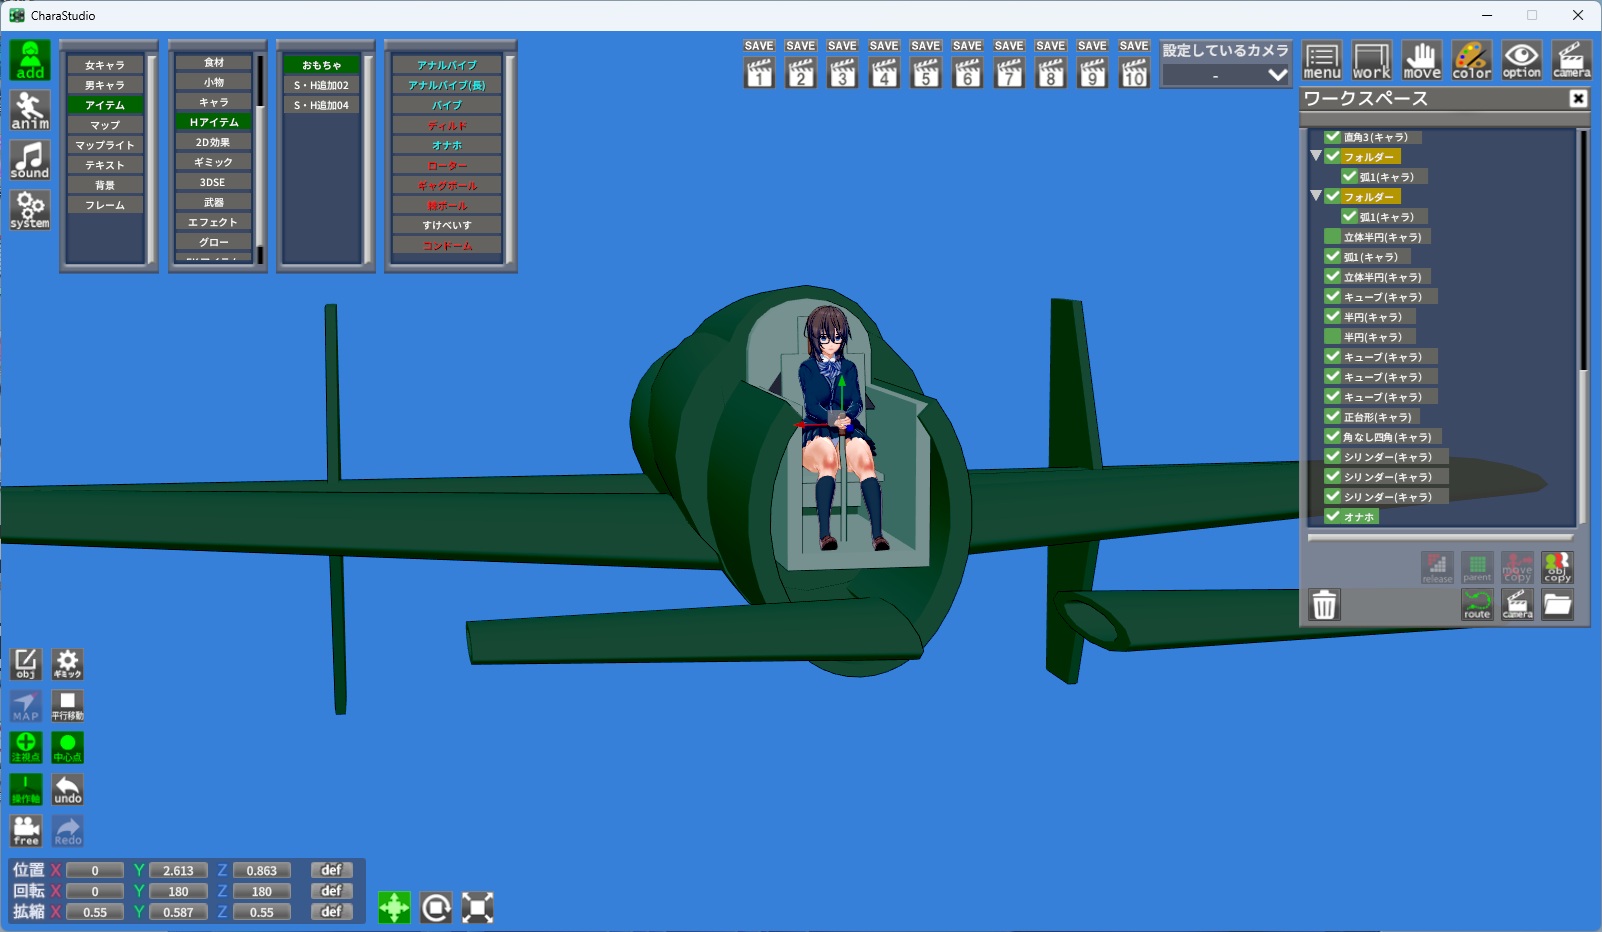The image size is (1602, 932).
Task: Click the workspace list vertical scrollbar
Action: (1583, 250)
